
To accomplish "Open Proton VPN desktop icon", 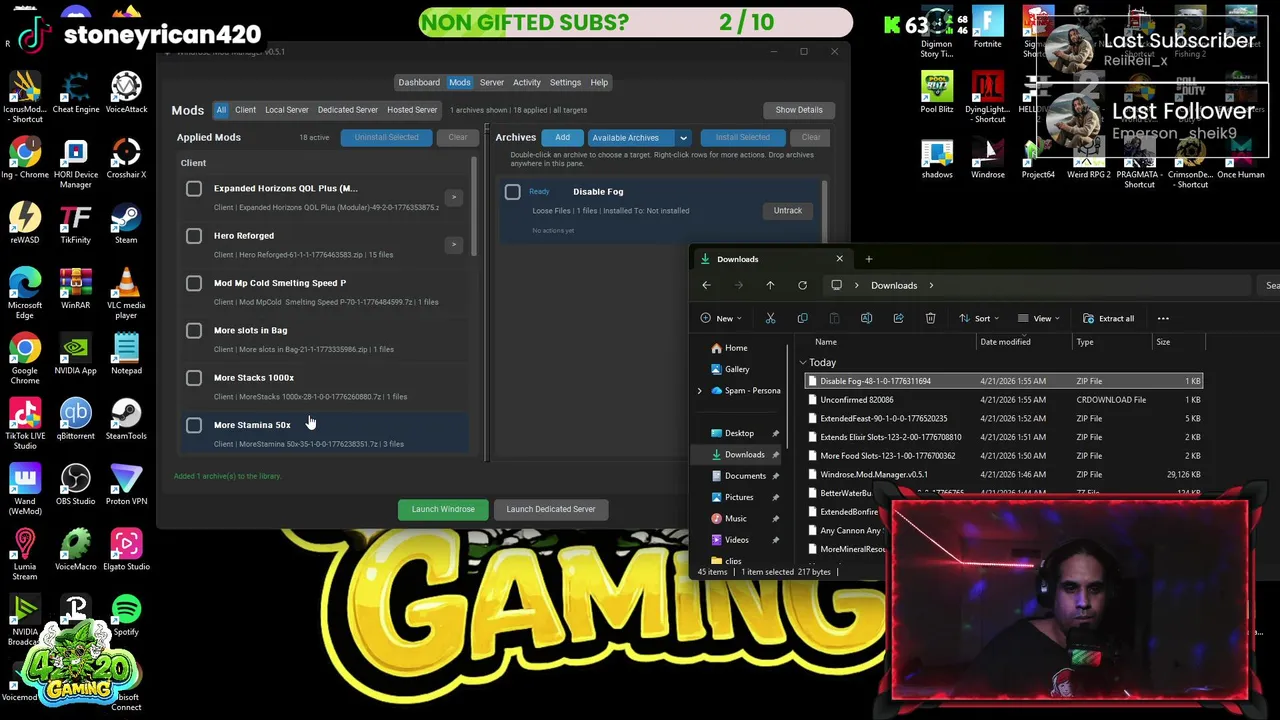I will 126,483.
